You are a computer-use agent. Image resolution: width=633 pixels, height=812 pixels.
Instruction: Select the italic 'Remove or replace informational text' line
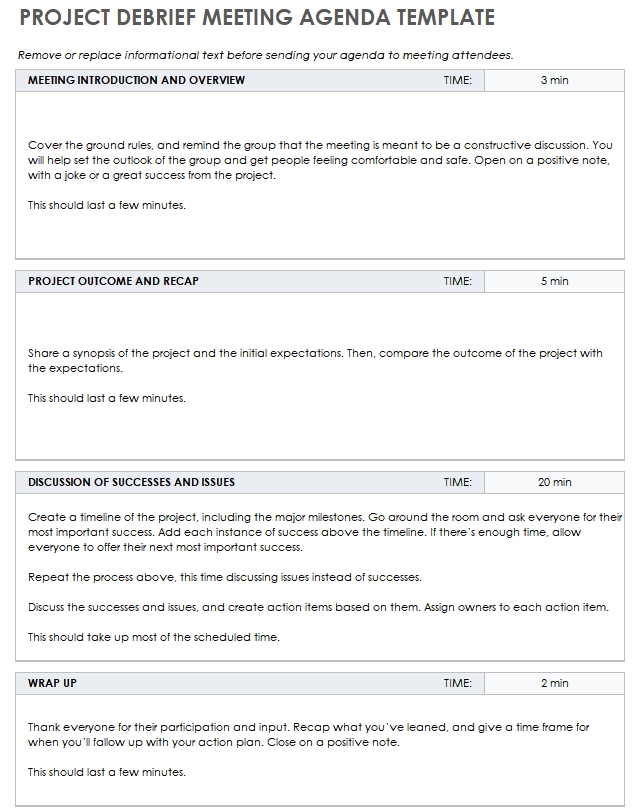click(265, 55)
